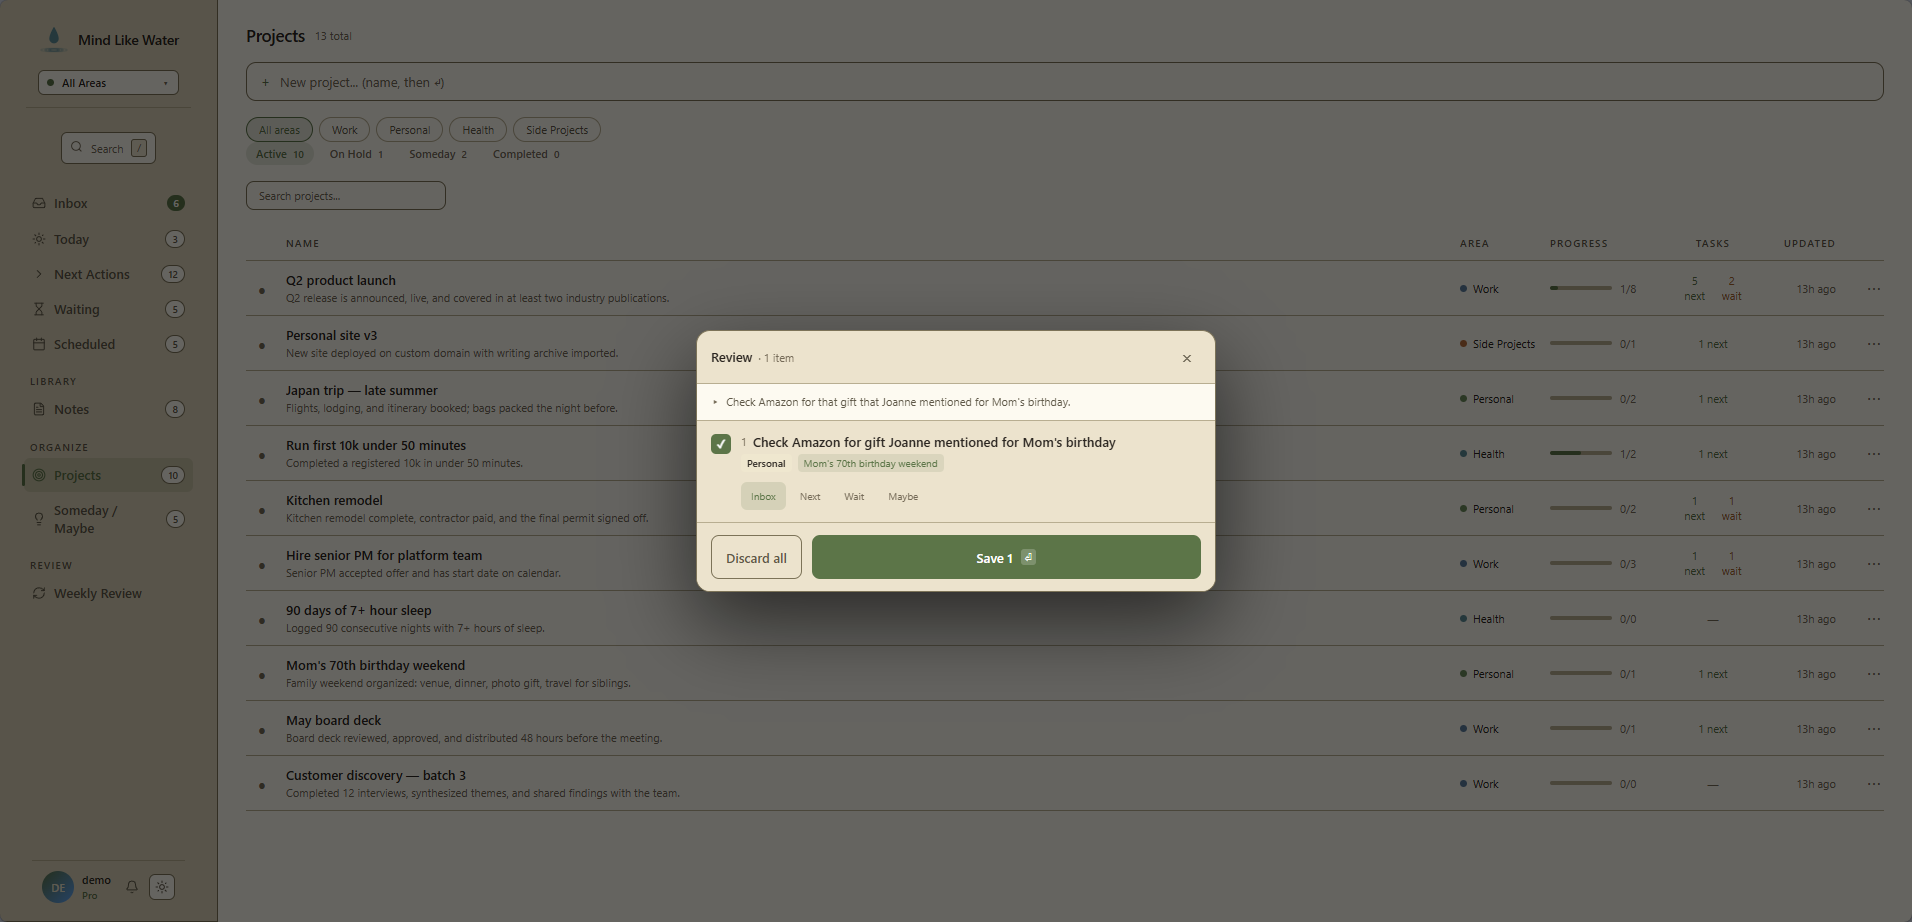Viewport: 1912px width, 922px height.
Task: Click progress bar for Run first 10k
Action: (1581, 453)
